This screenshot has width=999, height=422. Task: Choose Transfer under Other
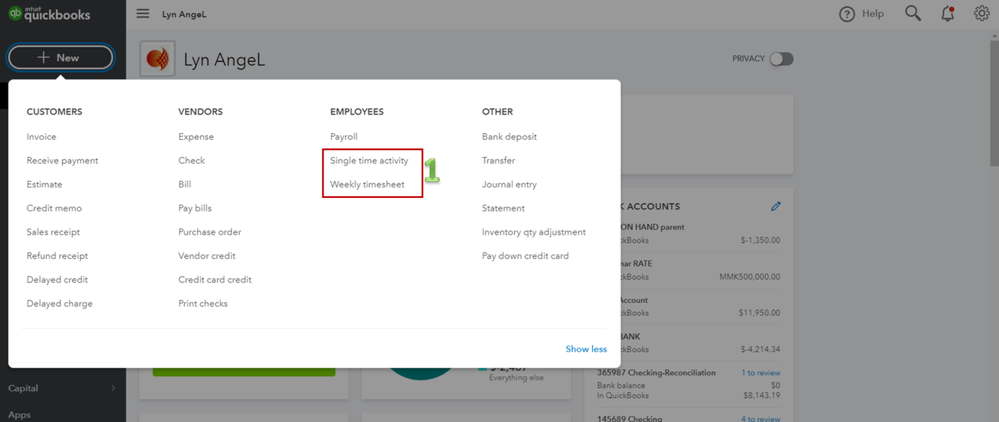click(498, 161)
